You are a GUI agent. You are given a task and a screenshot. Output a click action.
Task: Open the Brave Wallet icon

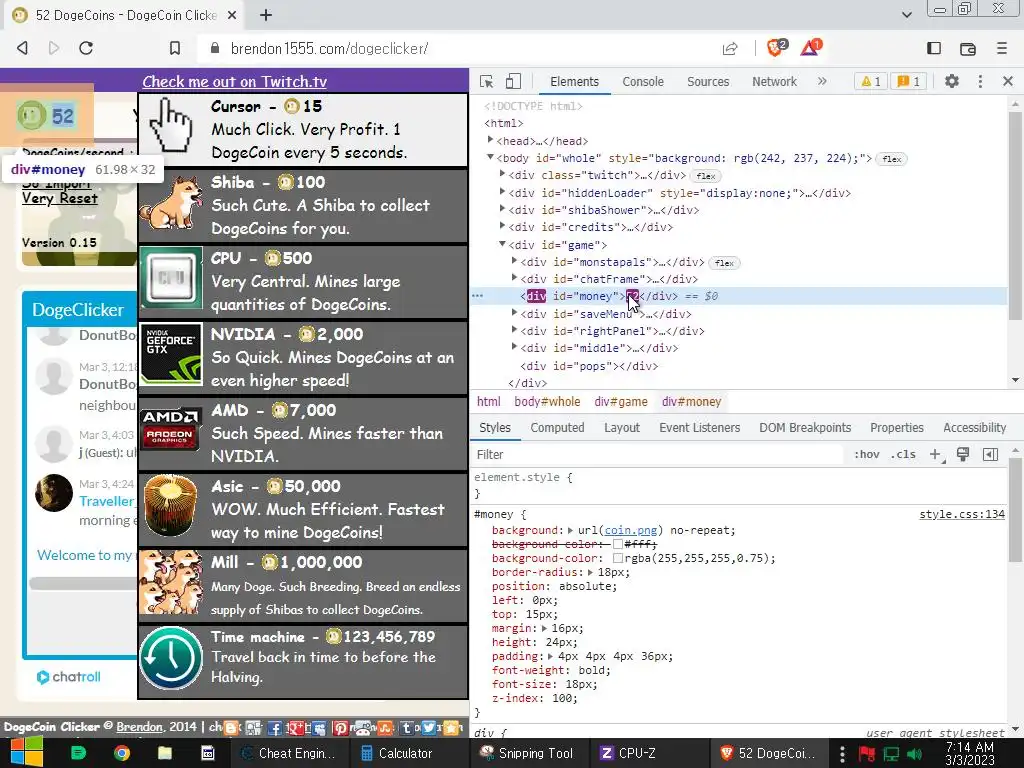point(967,48)
